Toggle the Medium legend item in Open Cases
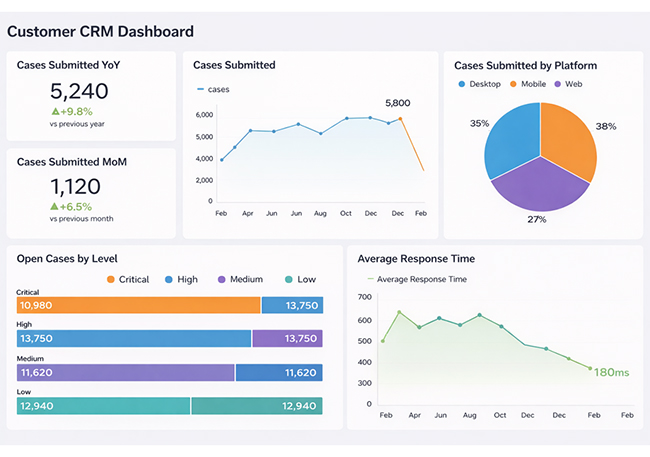The width and height of the screenshot is (650, 457). (240, 280)
